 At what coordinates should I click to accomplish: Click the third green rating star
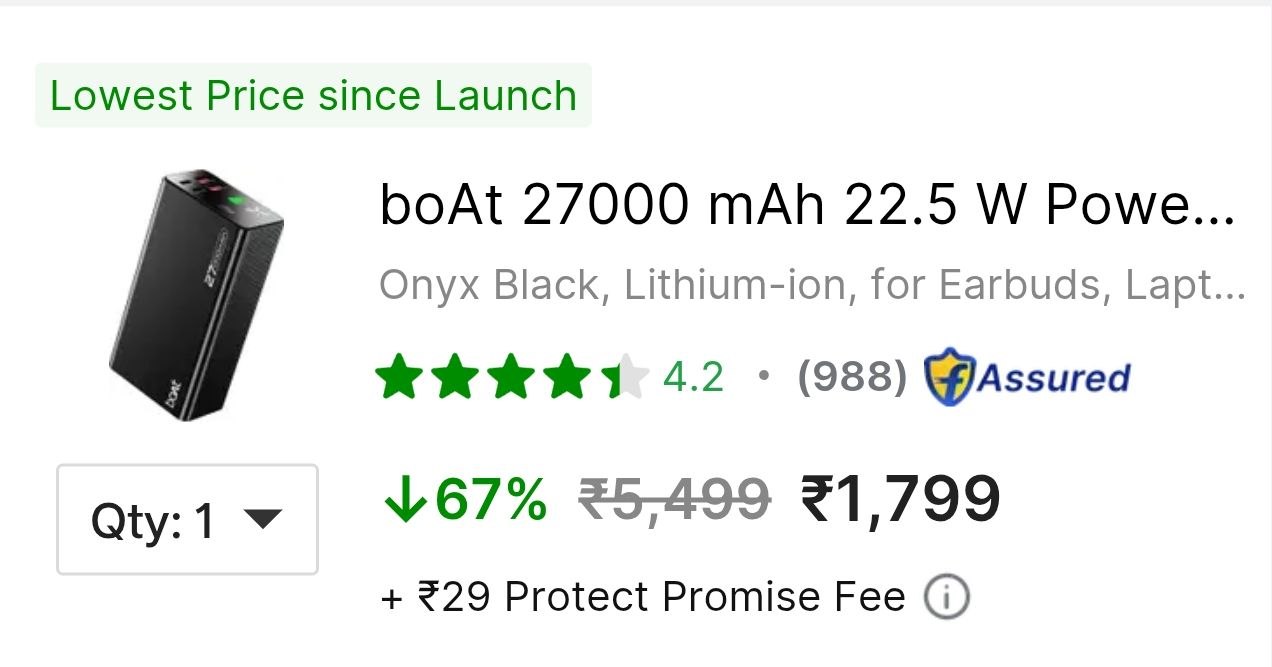click(x=512, y=377)
